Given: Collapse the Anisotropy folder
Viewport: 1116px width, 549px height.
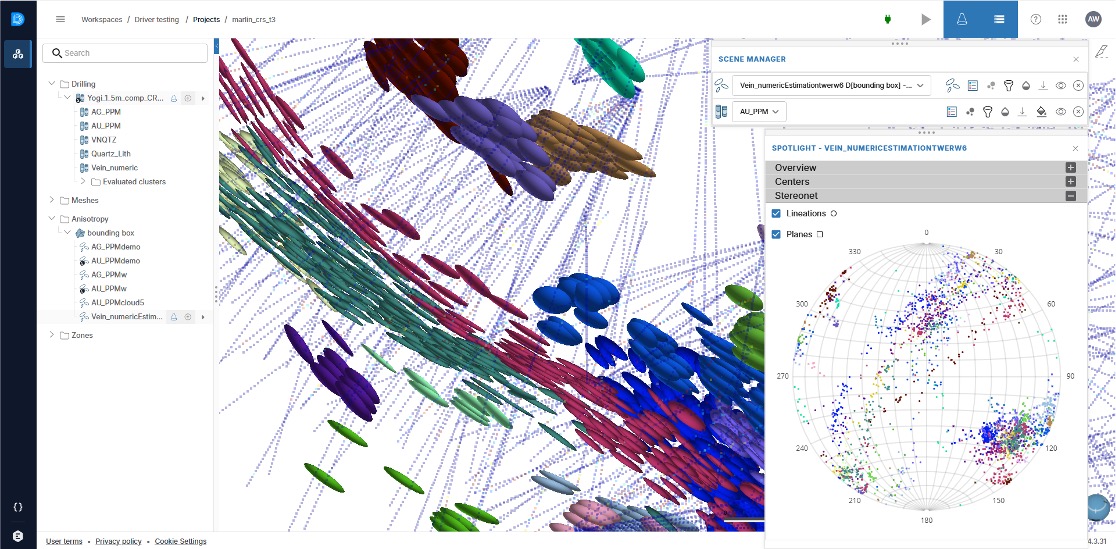Looking at the screenshot, I should click(x=51, y=219).
